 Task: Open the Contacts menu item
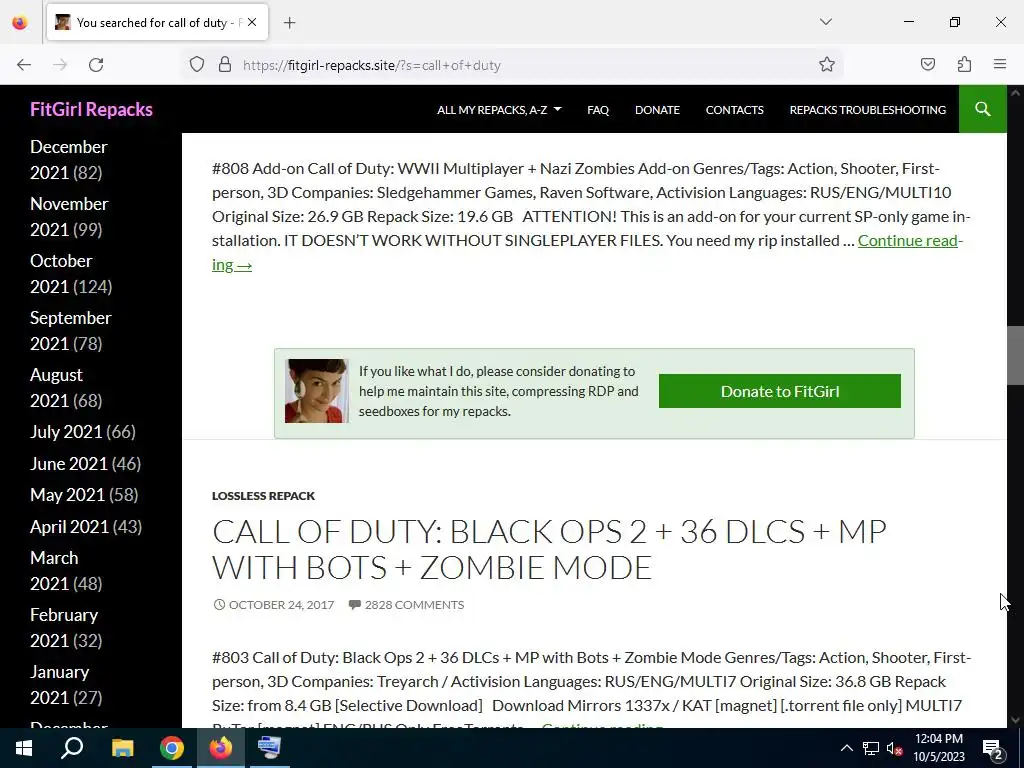click(x=734, y=110)
